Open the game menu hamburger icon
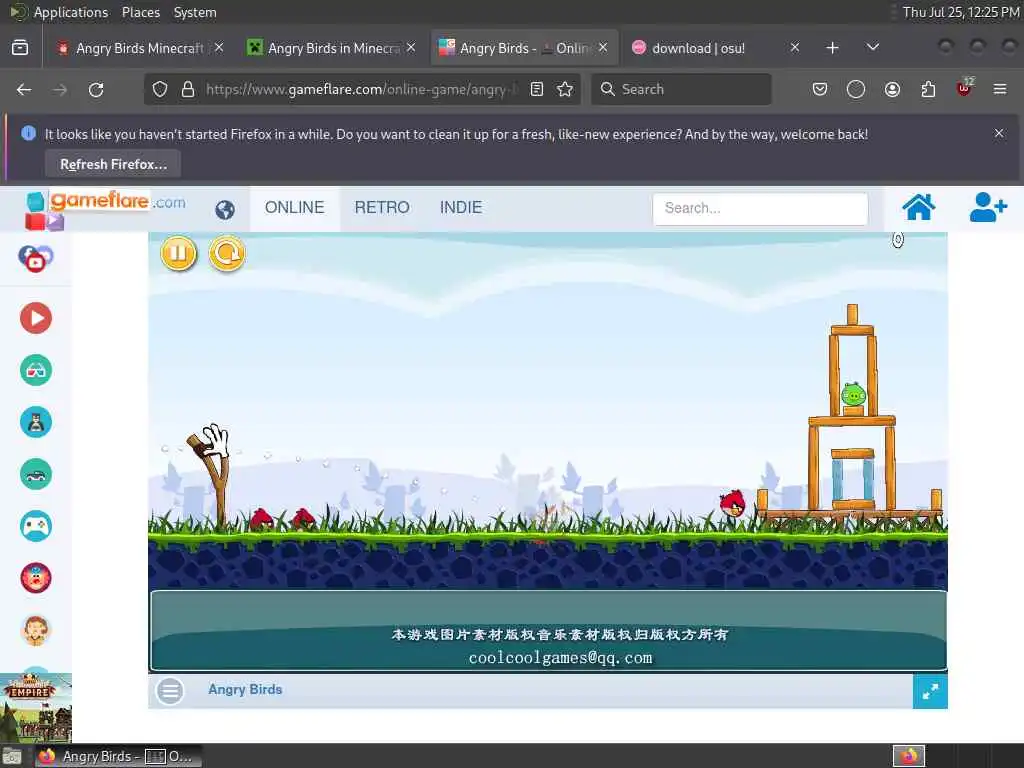This screenshot has width=1024, height=768. pos(170,691)
